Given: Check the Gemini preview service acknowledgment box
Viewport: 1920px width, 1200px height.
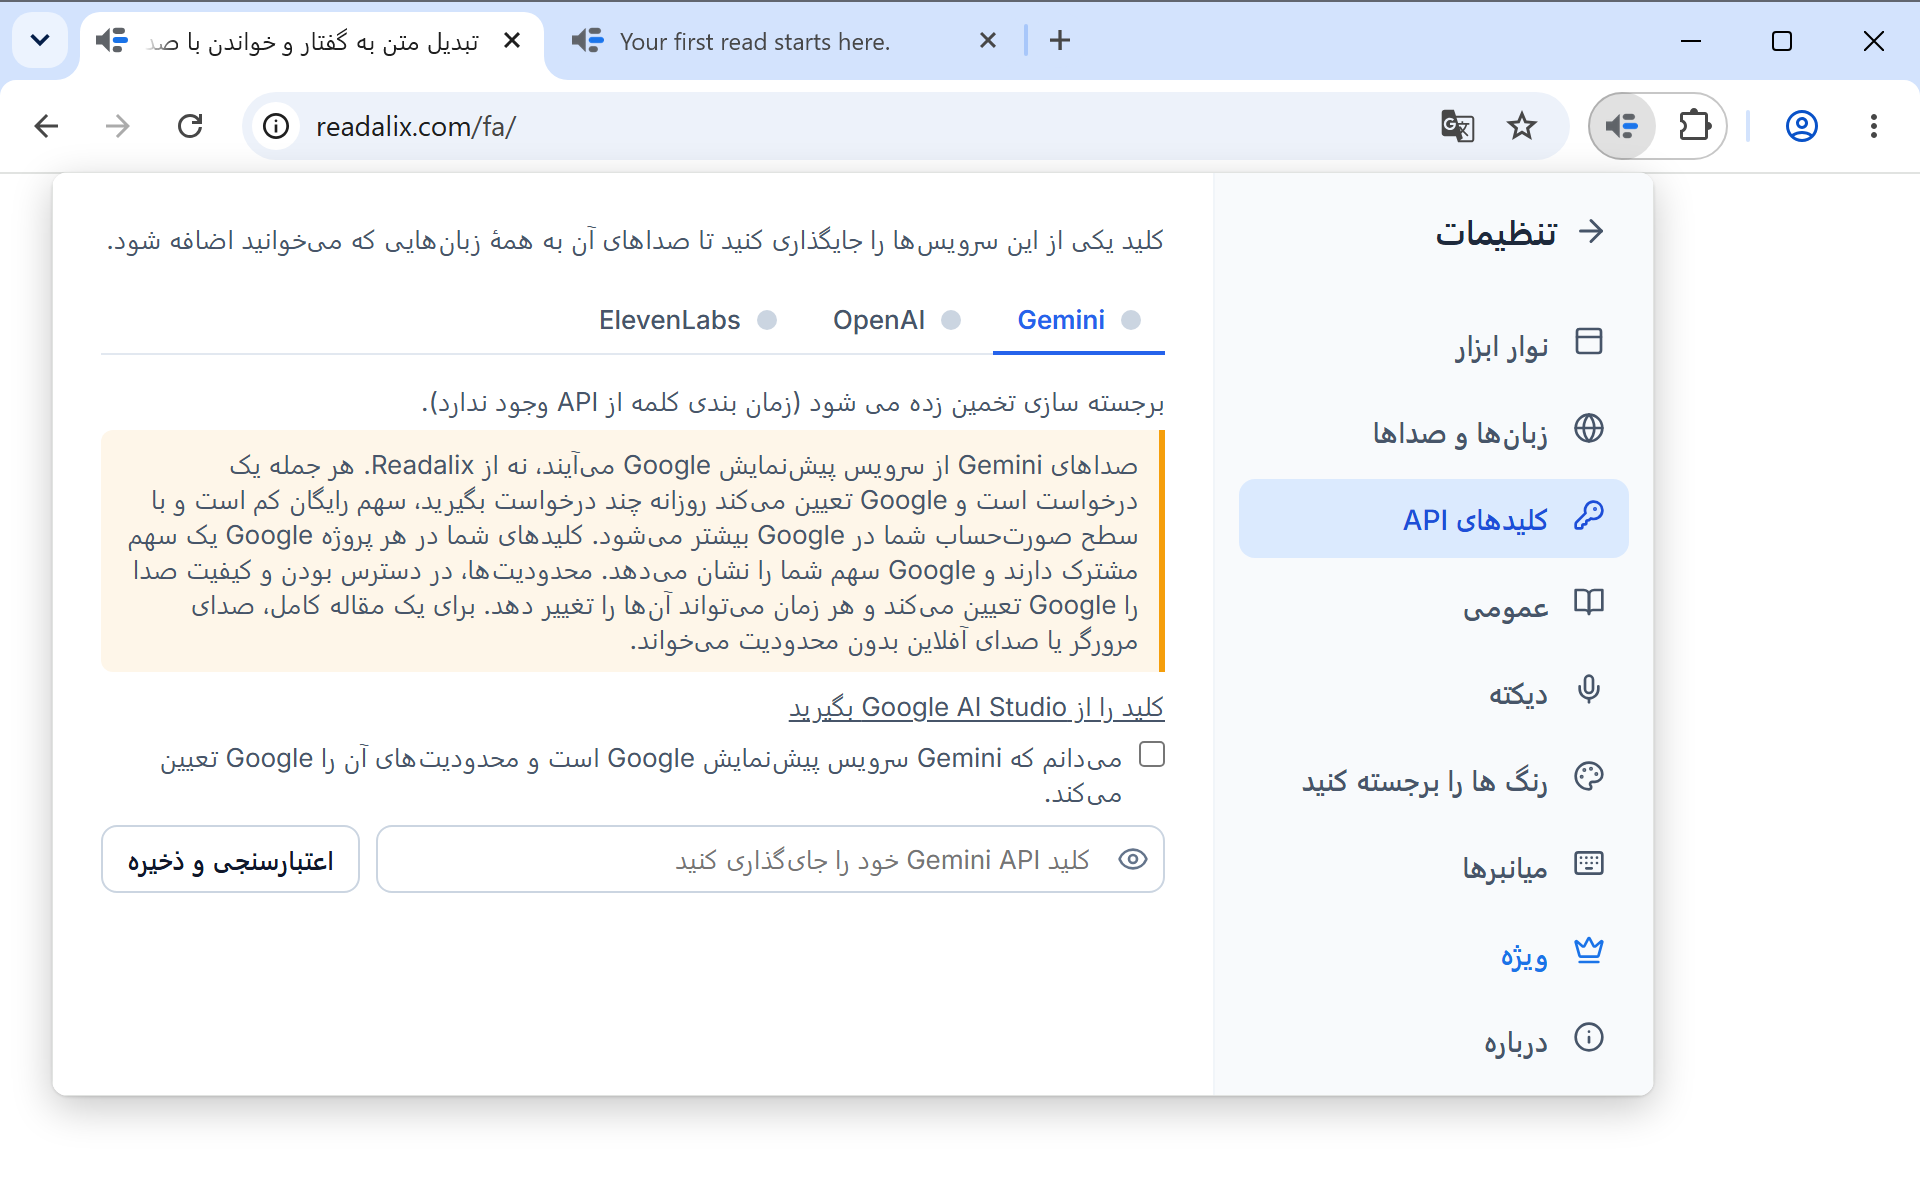Looking at the screenshot, I should (x=1152, y=754).
